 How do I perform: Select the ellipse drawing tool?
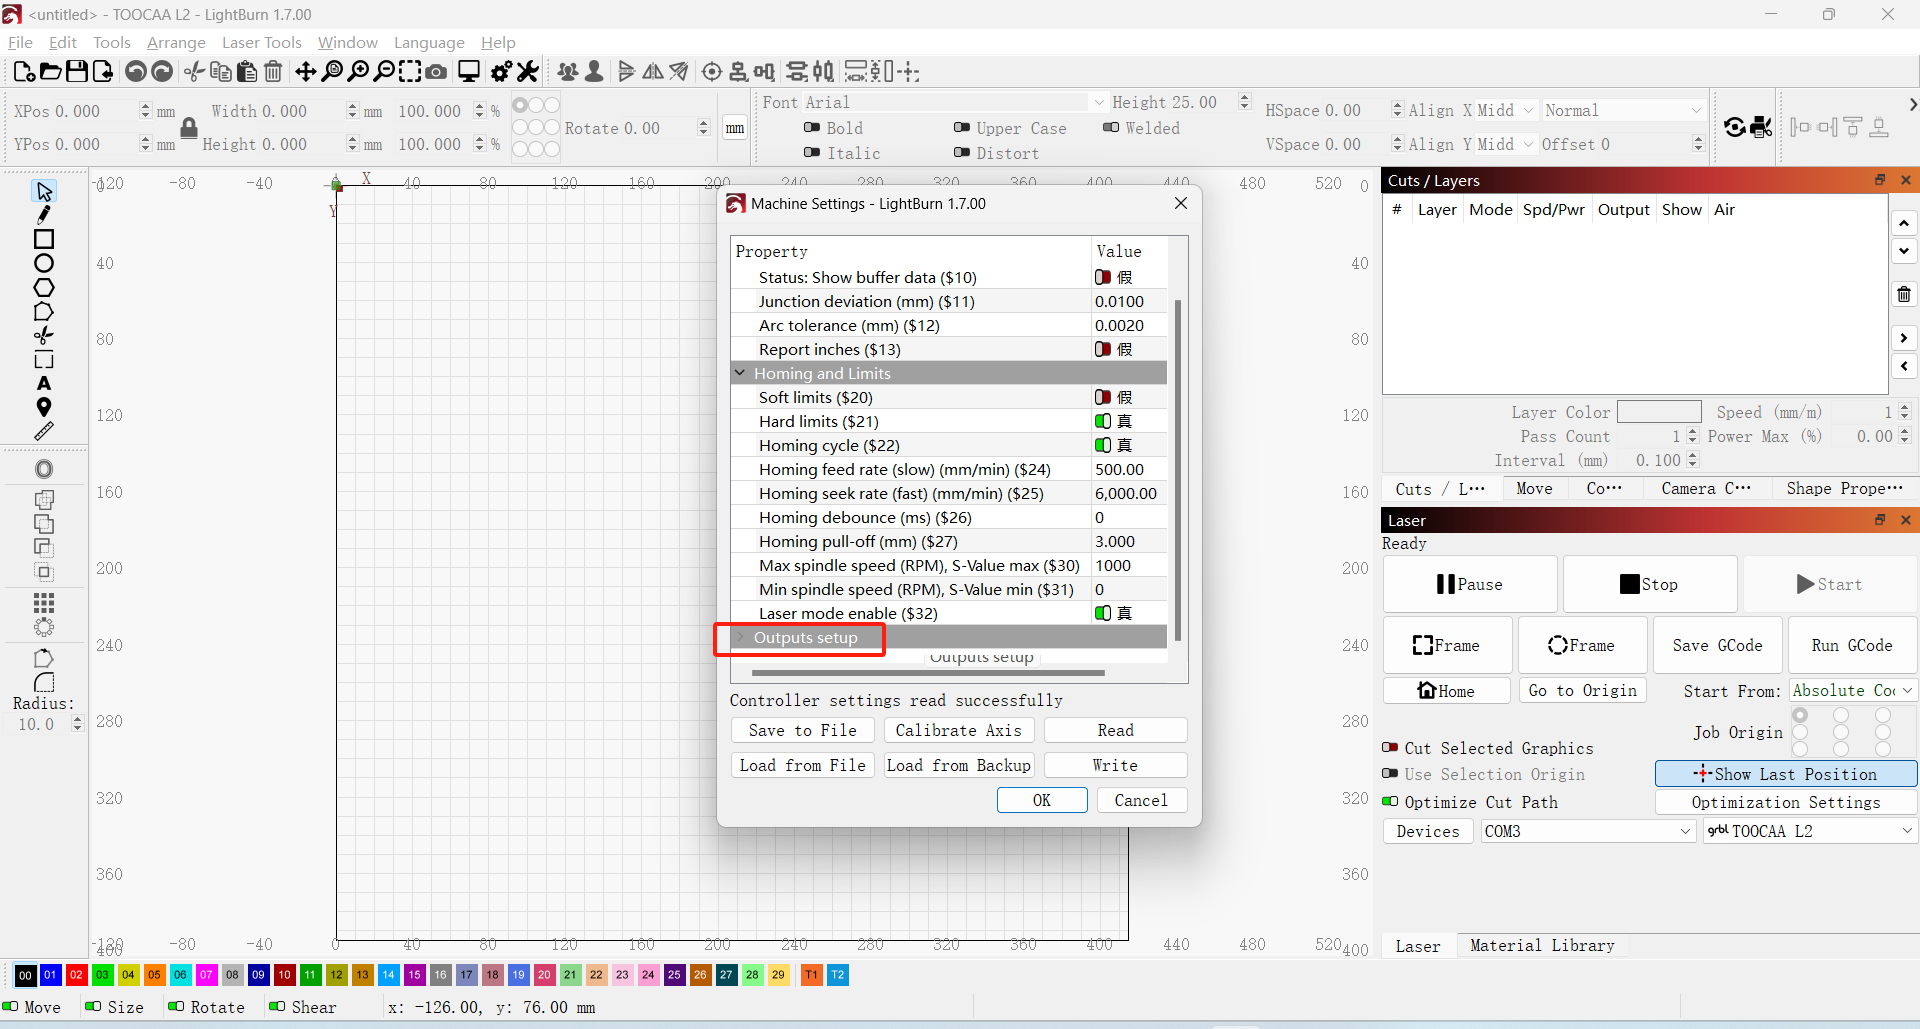pos(44,263)
